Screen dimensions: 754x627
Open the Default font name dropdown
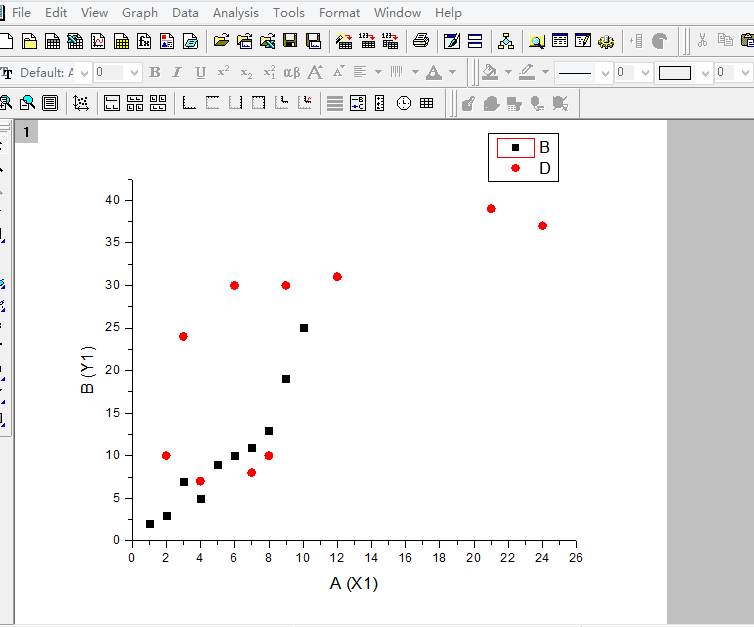click(85, 73)
